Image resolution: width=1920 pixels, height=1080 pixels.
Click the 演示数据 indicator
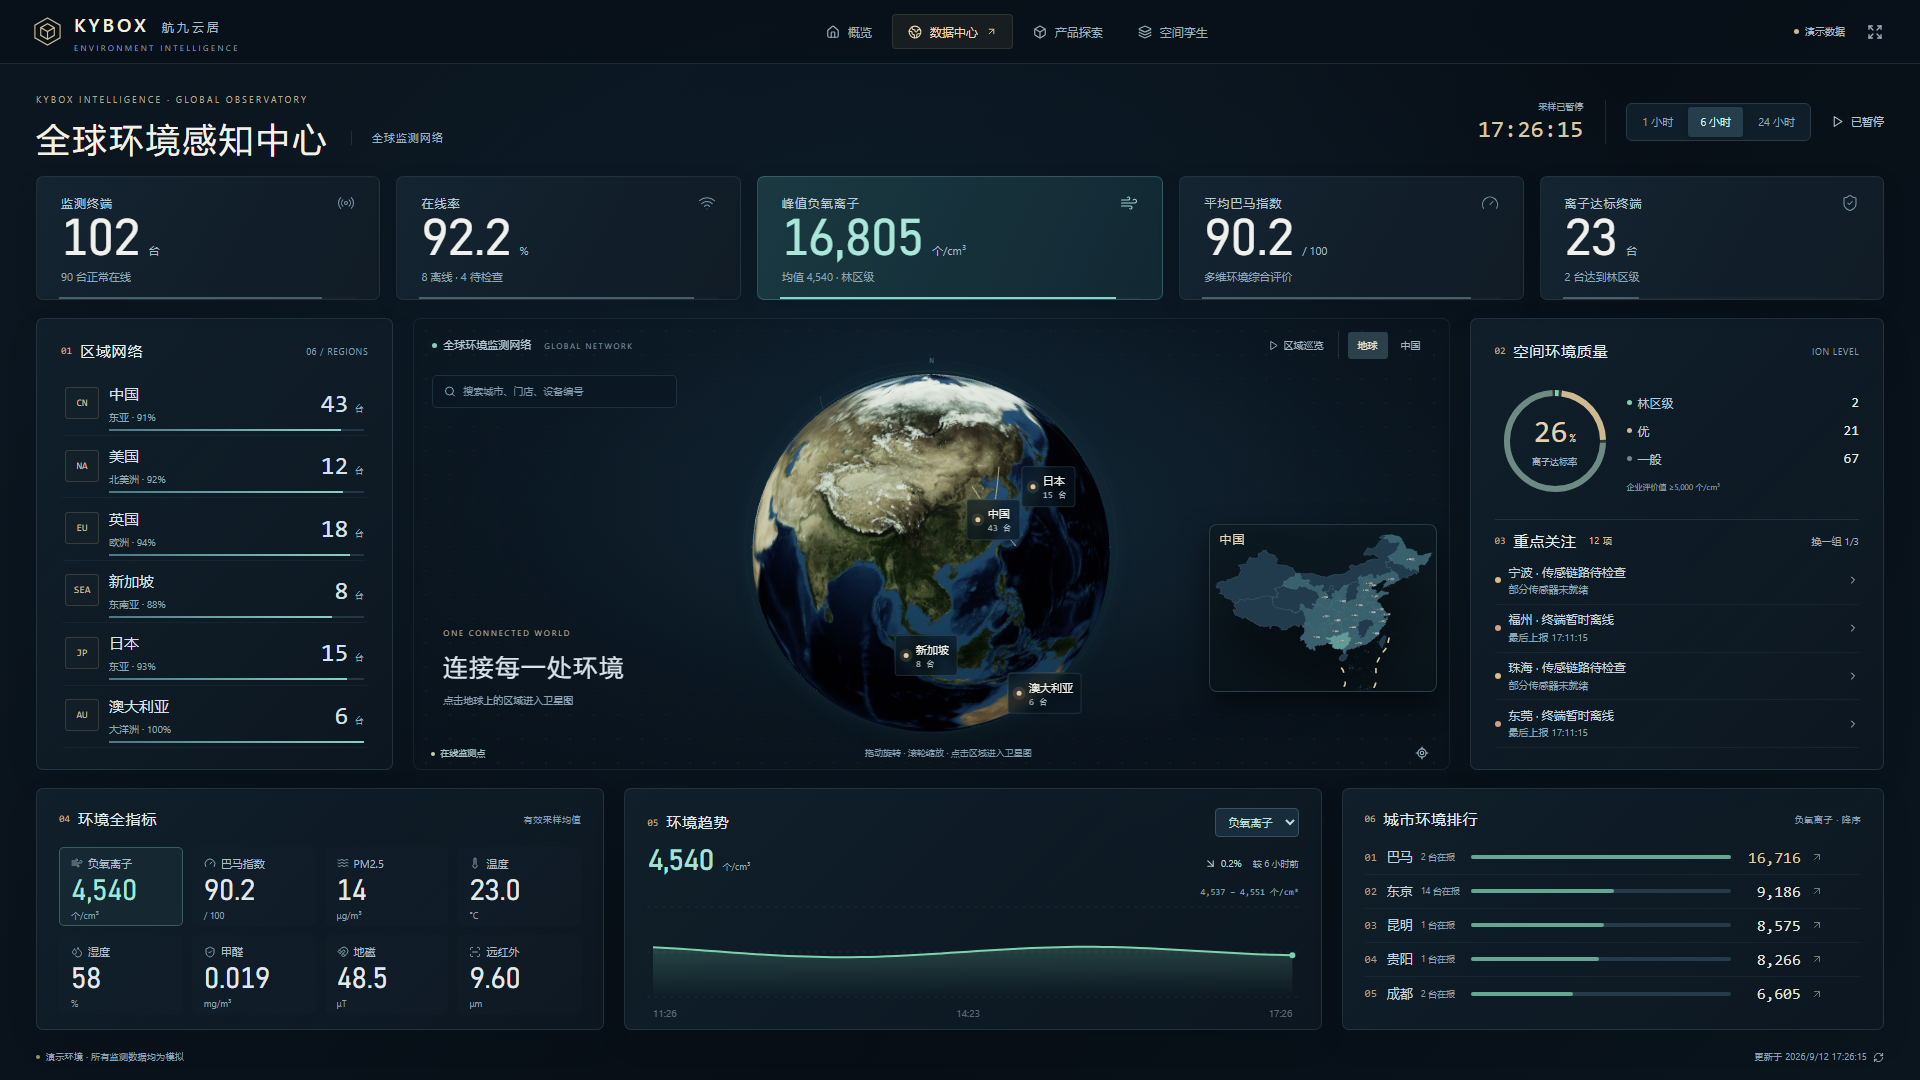pos(1820,32)
